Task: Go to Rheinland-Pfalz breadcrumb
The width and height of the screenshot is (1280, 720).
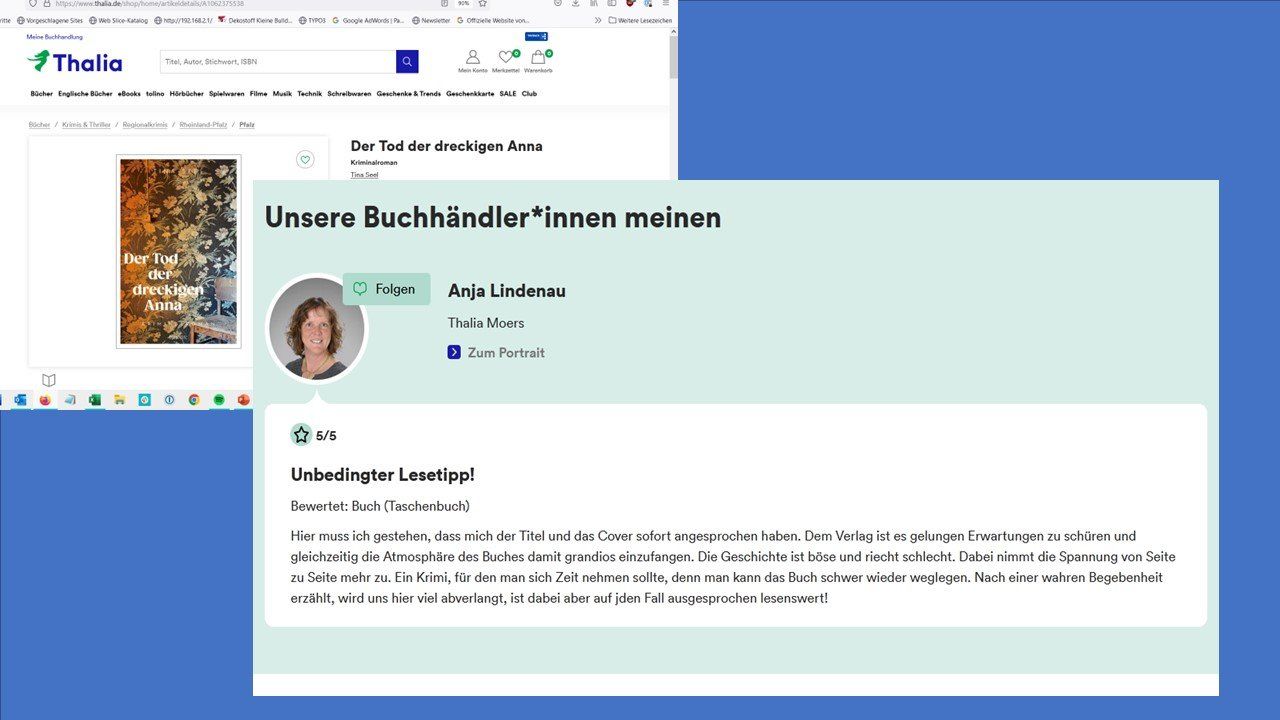Action: click(205, 125)
